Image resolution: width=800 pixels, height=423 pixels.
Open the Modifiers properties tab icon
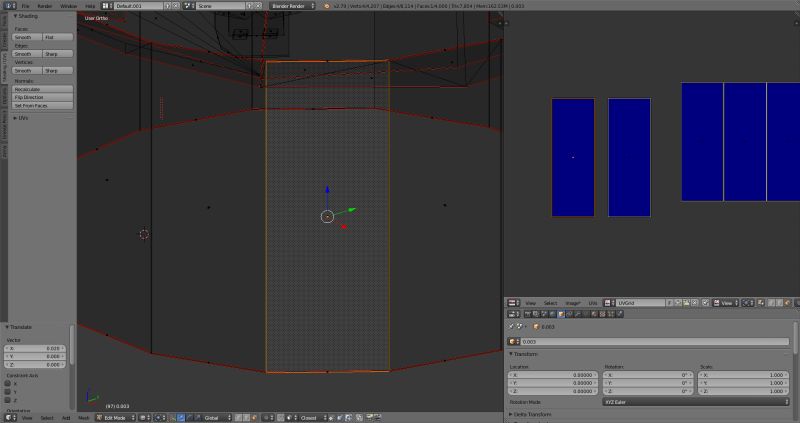point(578,314)
